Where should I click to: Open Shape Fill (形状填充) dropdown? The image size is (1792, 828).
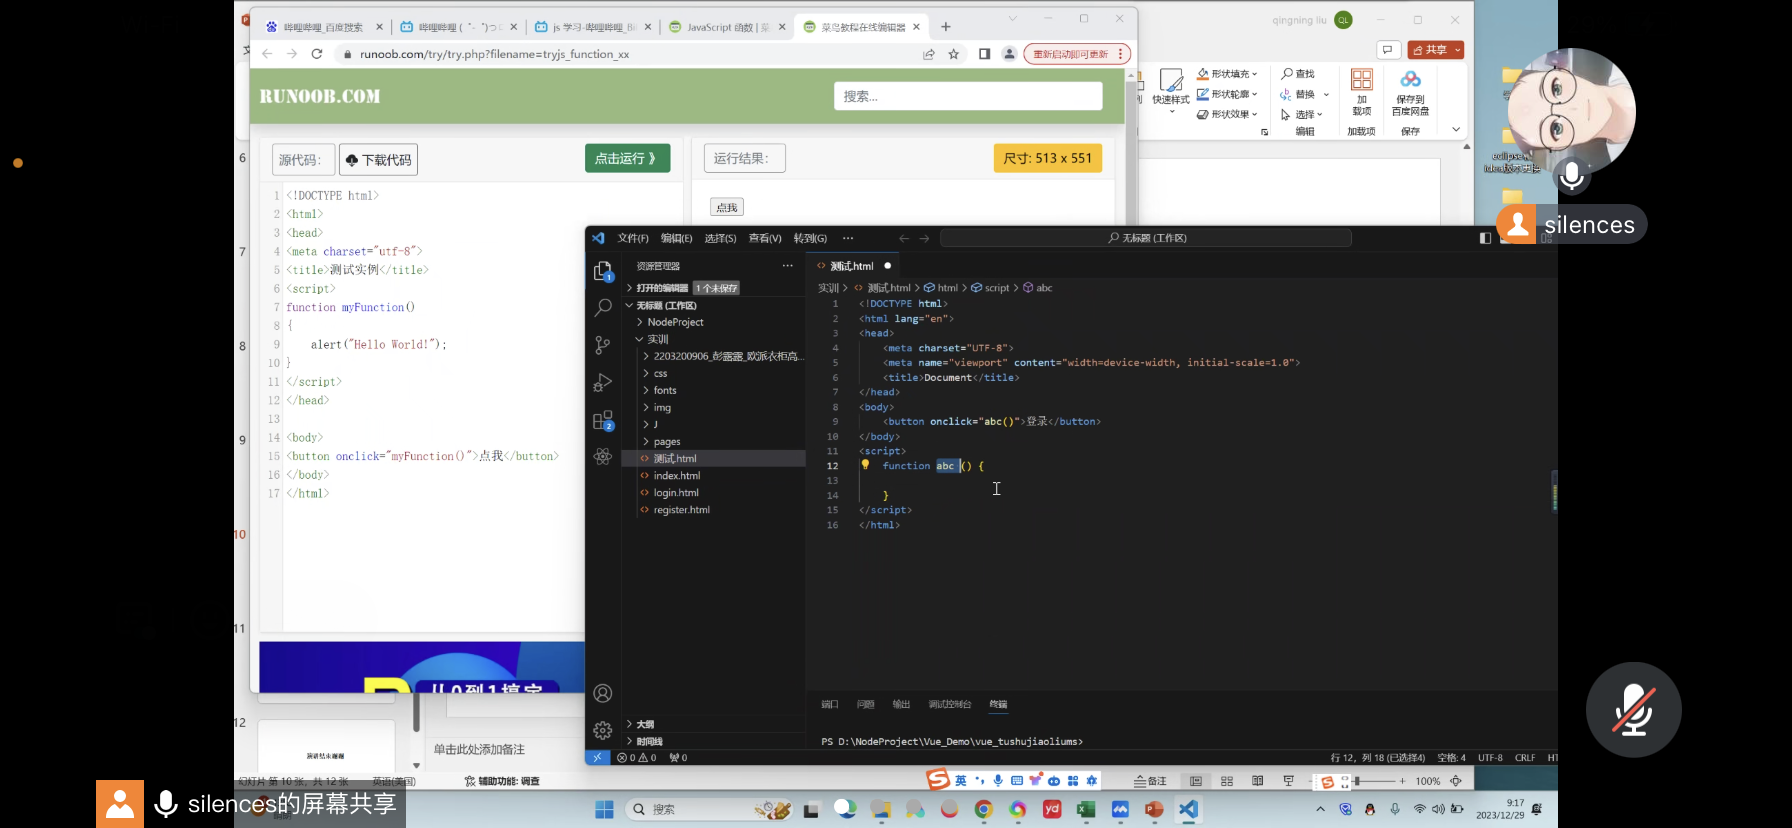click(x=1227, y=74)
